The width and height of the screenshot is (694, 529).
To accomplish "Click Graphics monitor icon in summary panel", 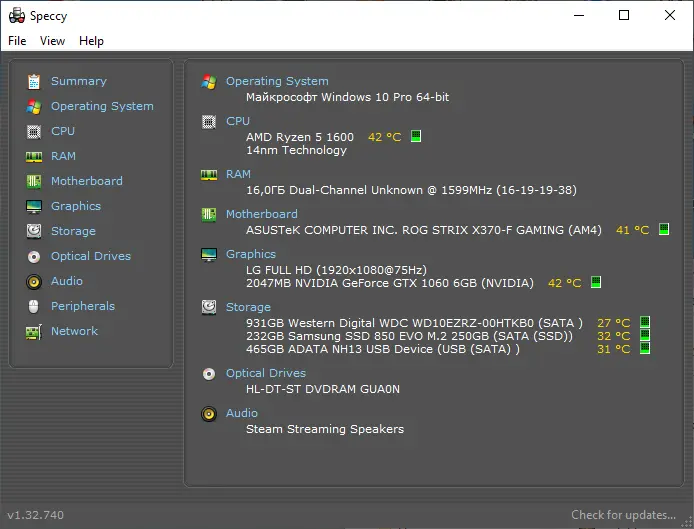I will [x=208, y=255].
